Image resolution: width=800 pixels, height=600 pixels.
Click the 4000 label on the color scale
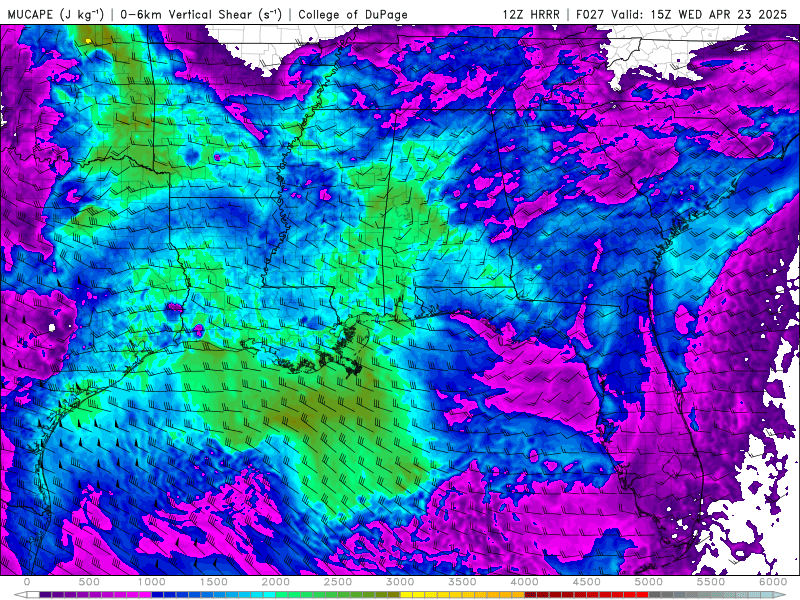pos(524,582)
